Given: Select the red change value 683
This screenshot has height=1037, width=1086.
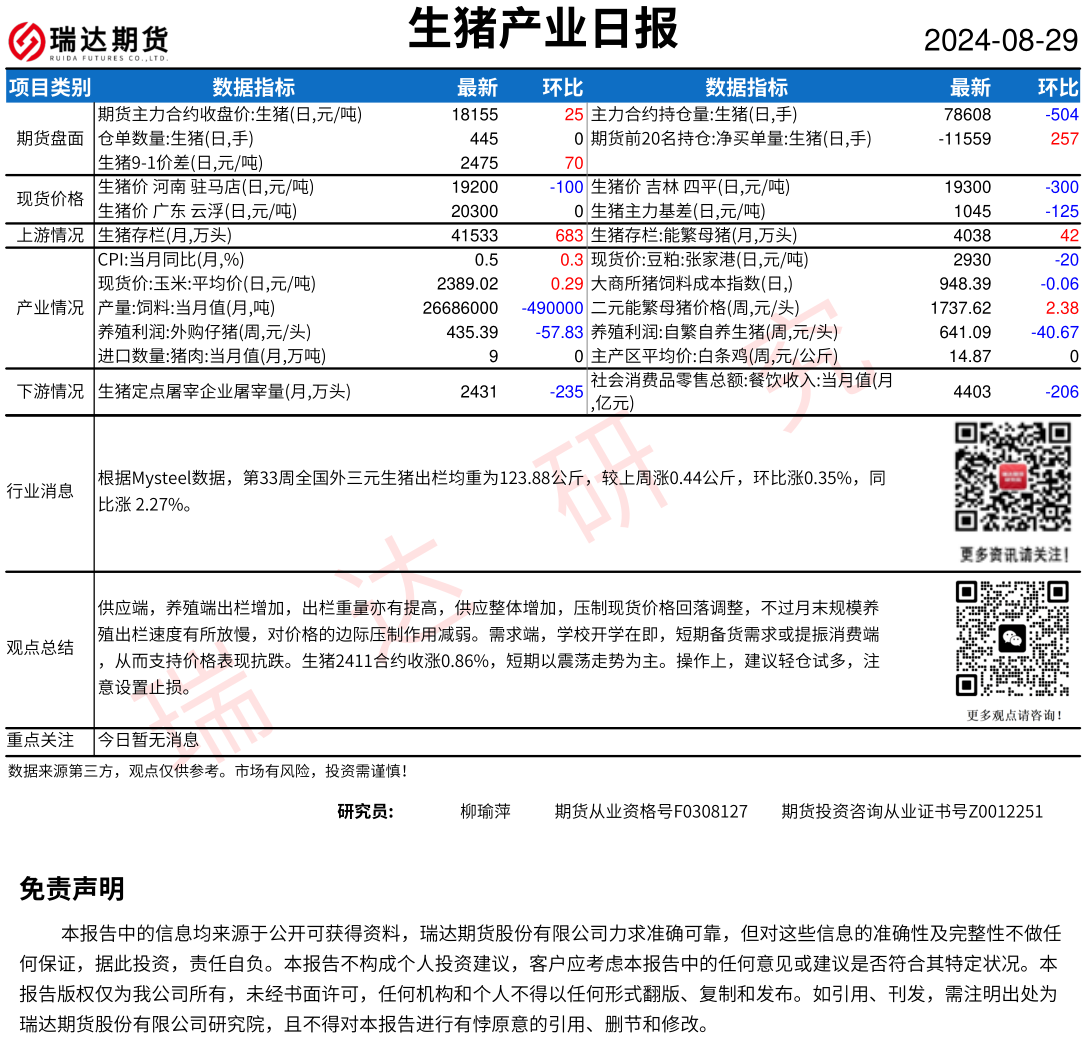Looking at the screenshot, I should tap(569, 236).
